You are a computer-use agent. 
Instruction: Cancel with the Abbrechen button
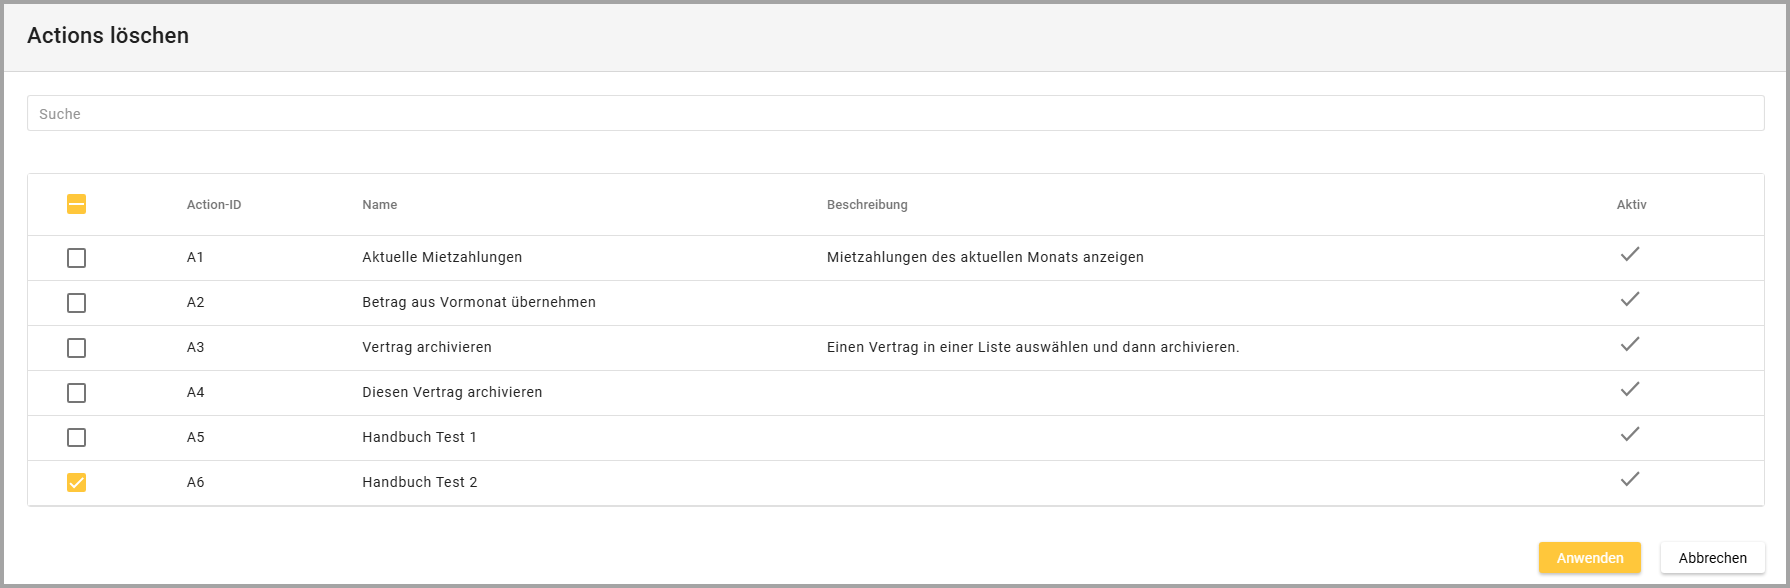pyautogui.click(x=1712, y=558)
